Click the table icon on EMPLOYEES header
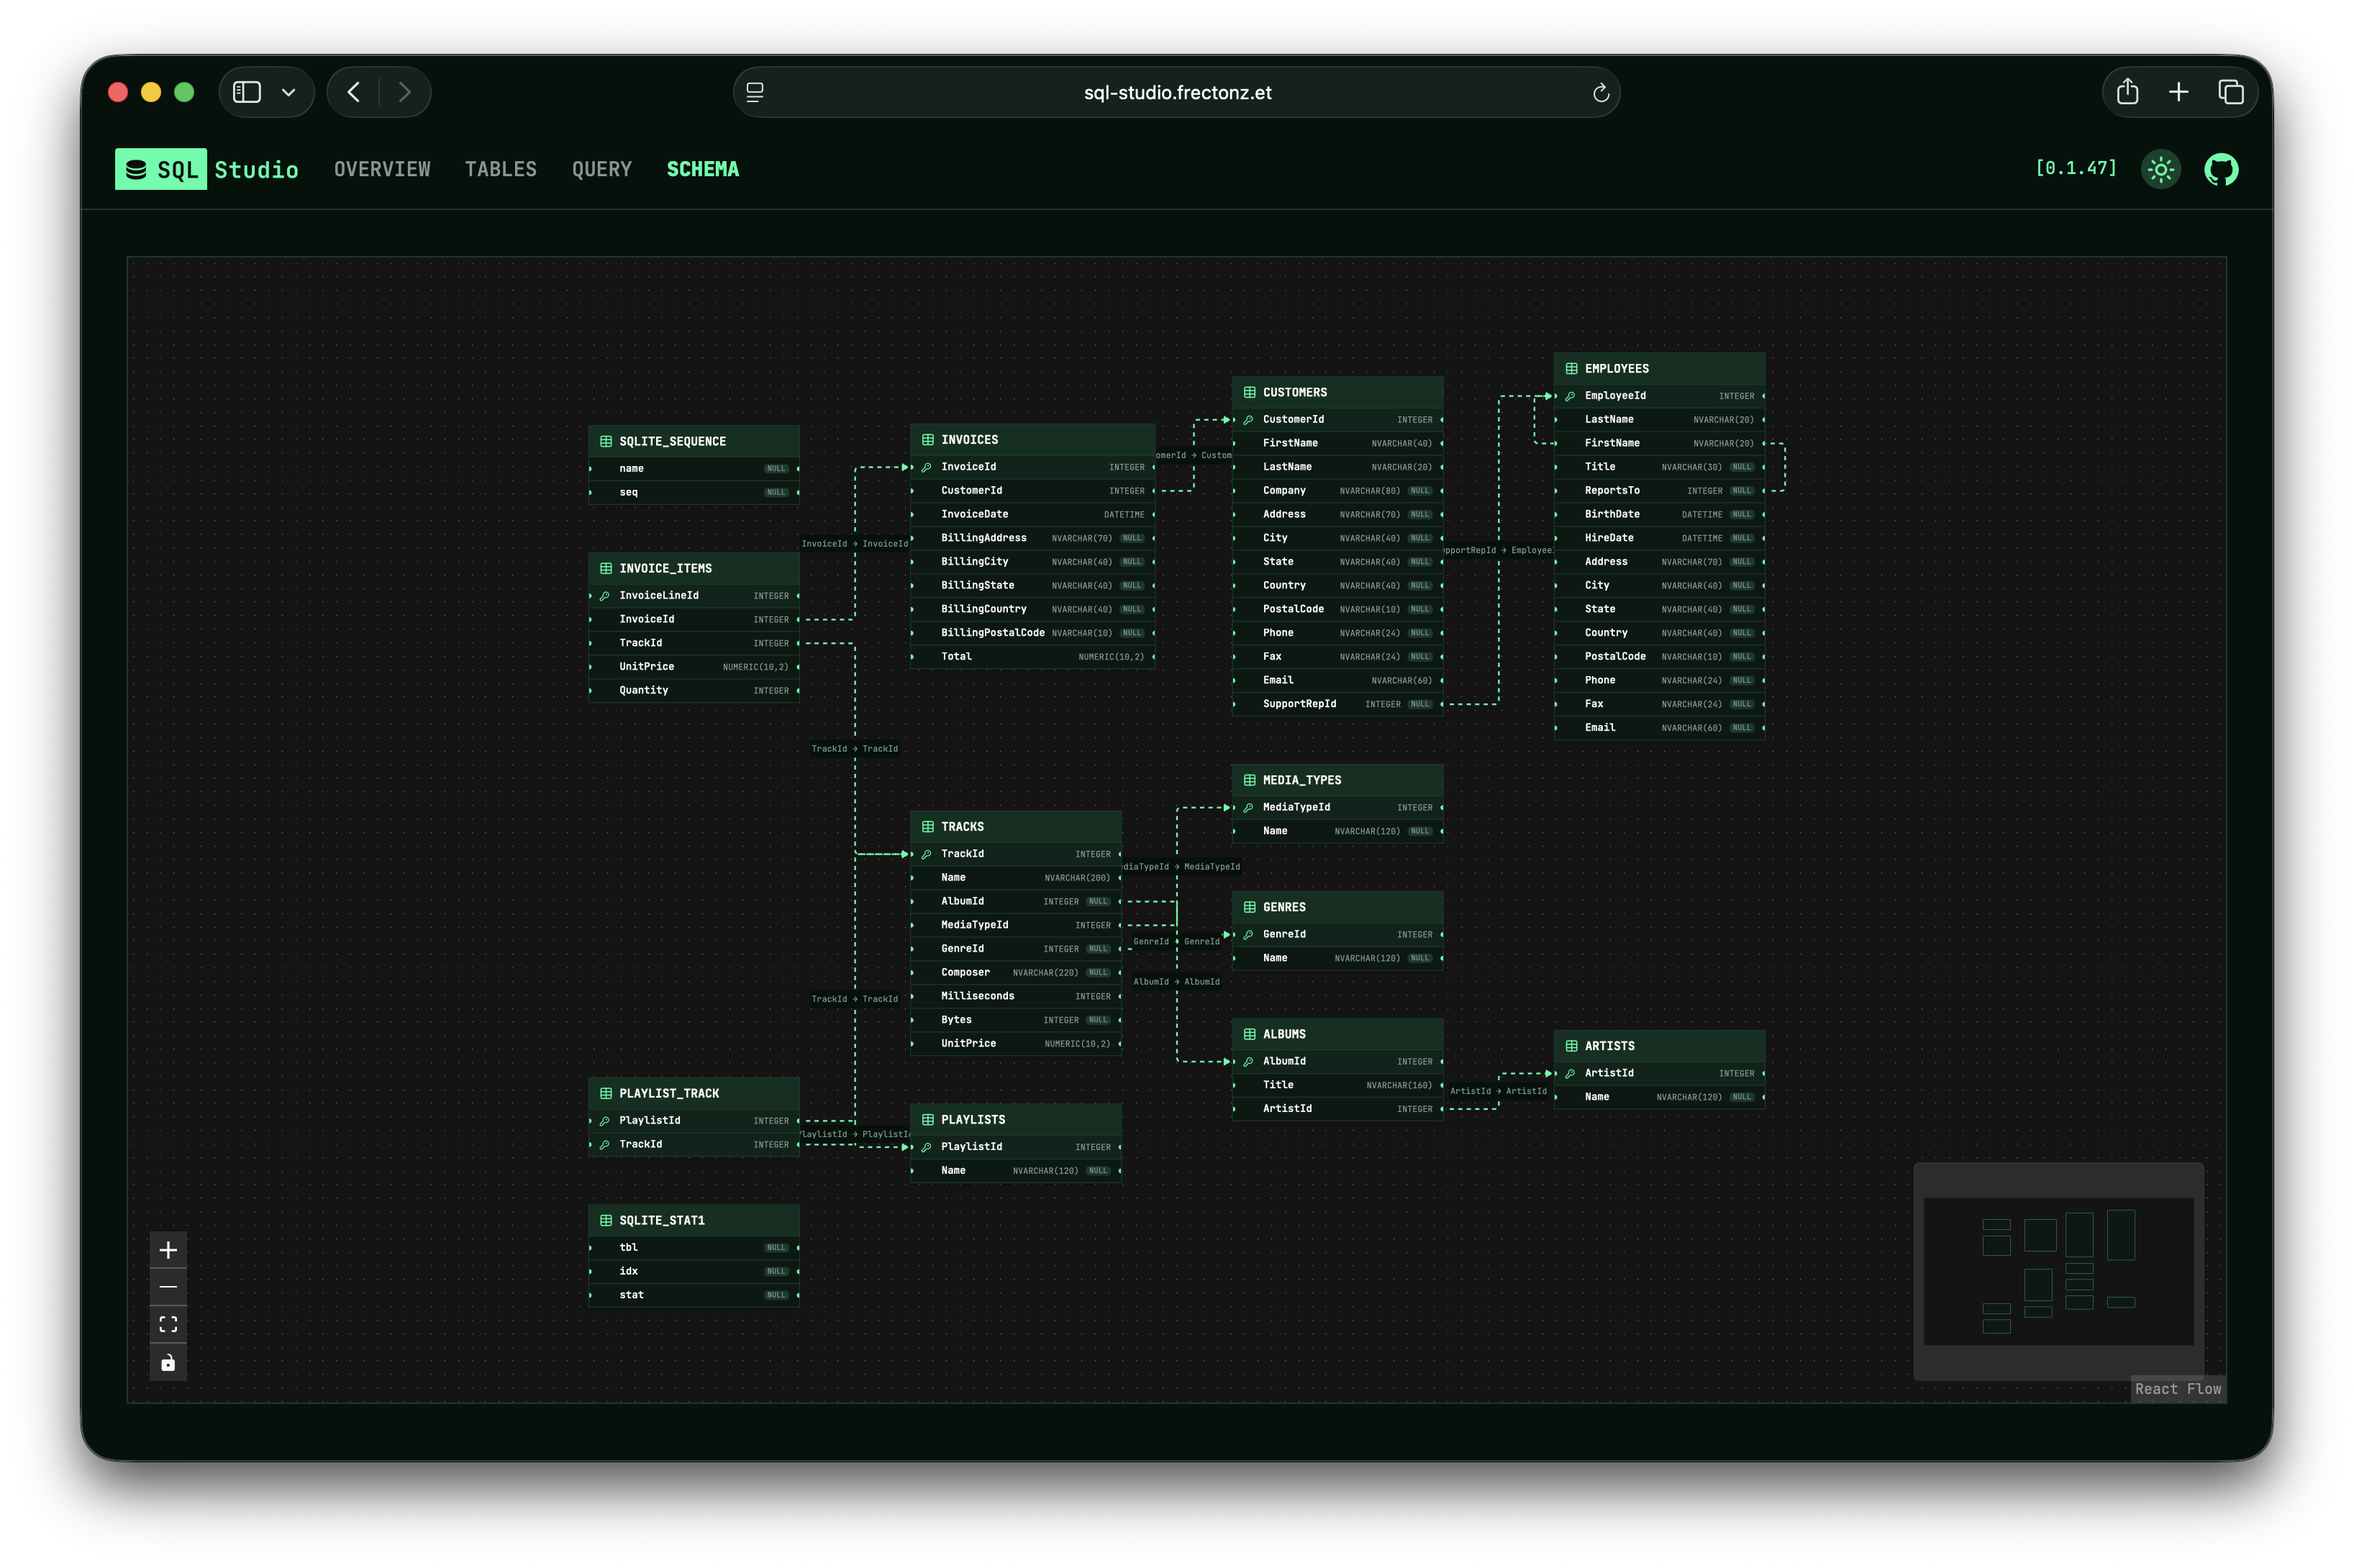The image size is (2354, 1568). click(1571, 369)
